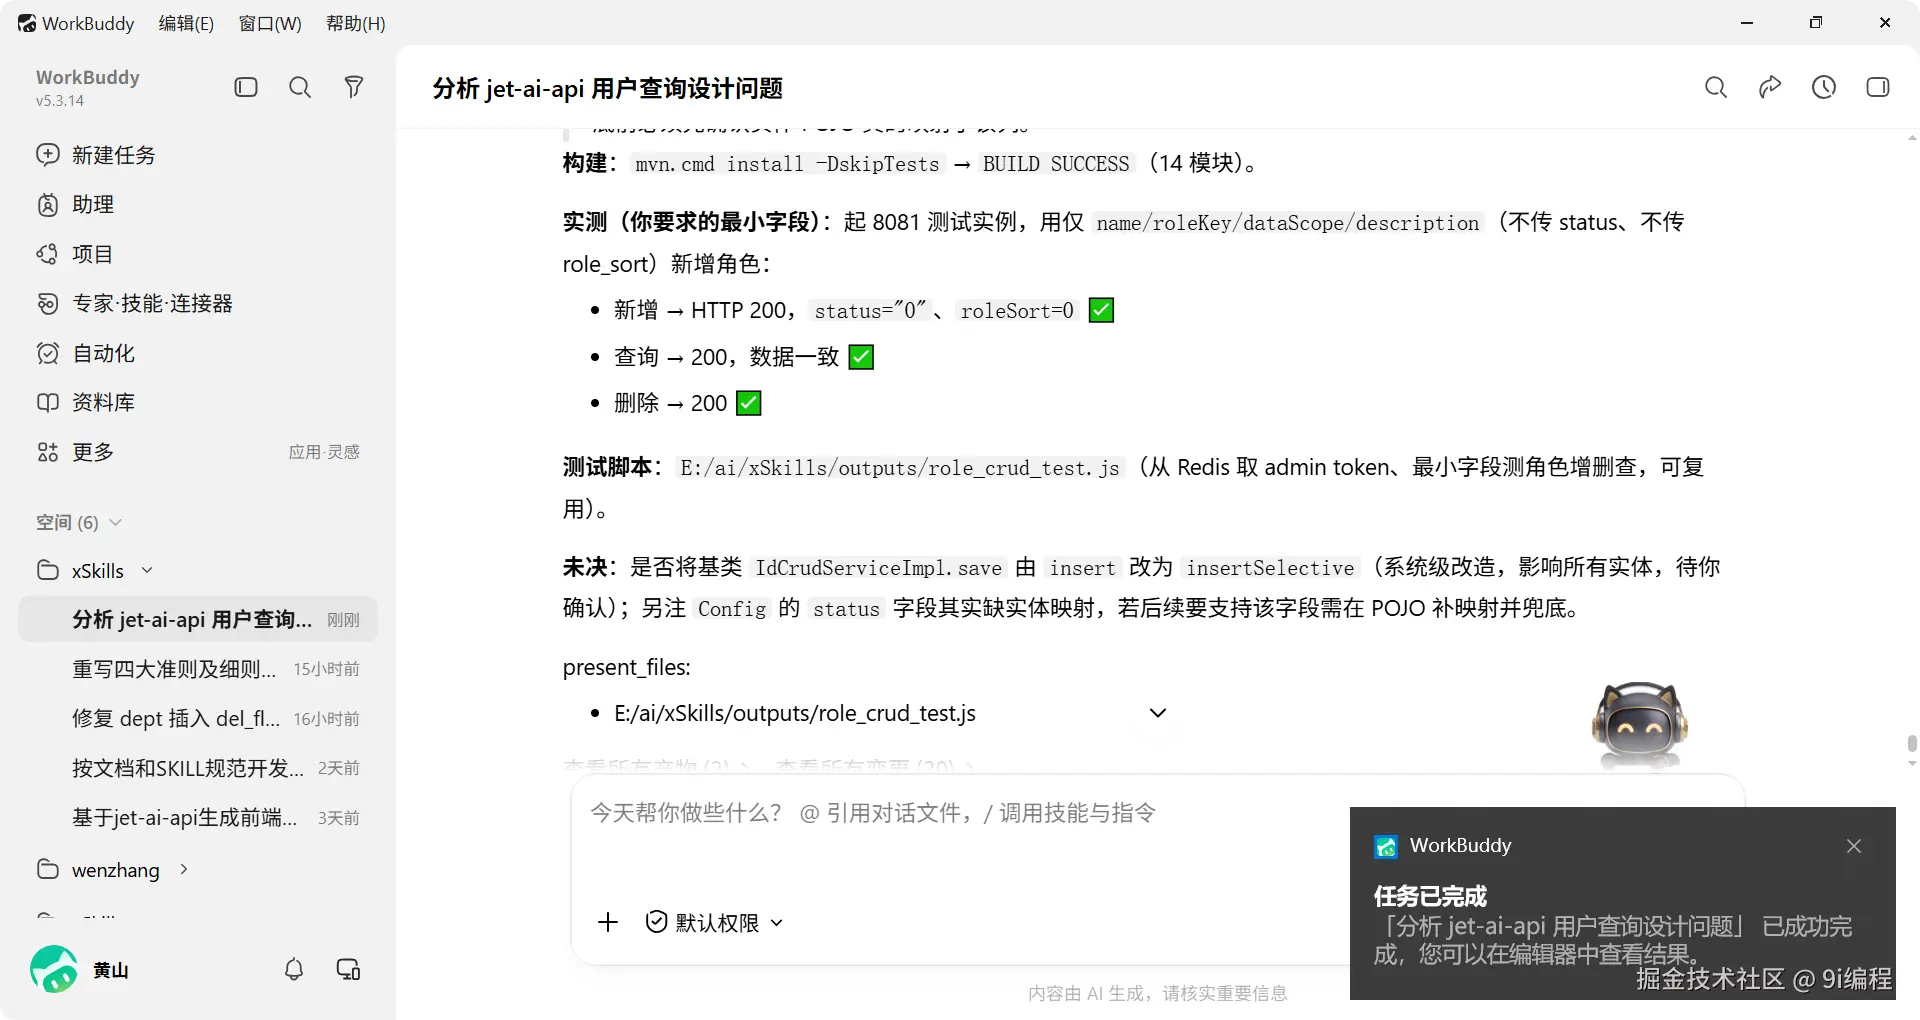Screen dimensions: 1920x1020
Task: Open conversation 修复 dept 插入 del_fl
Action: (x=198, y=718)
